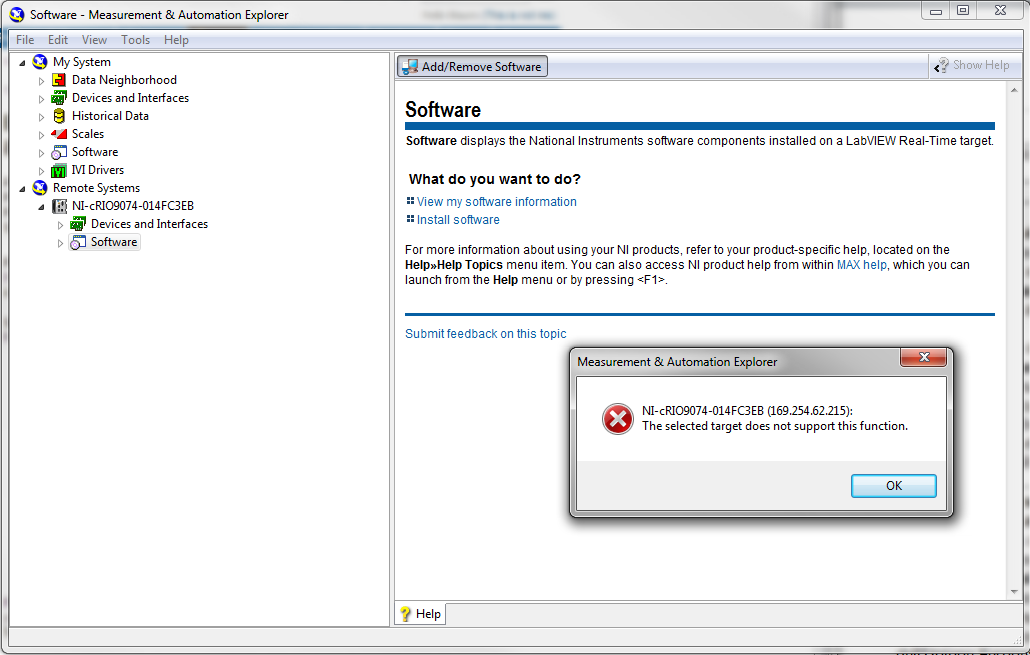Select Remote Systems tree item
Image resolution: width=1030 pixels, height=655 pixels.
(97, 188)
